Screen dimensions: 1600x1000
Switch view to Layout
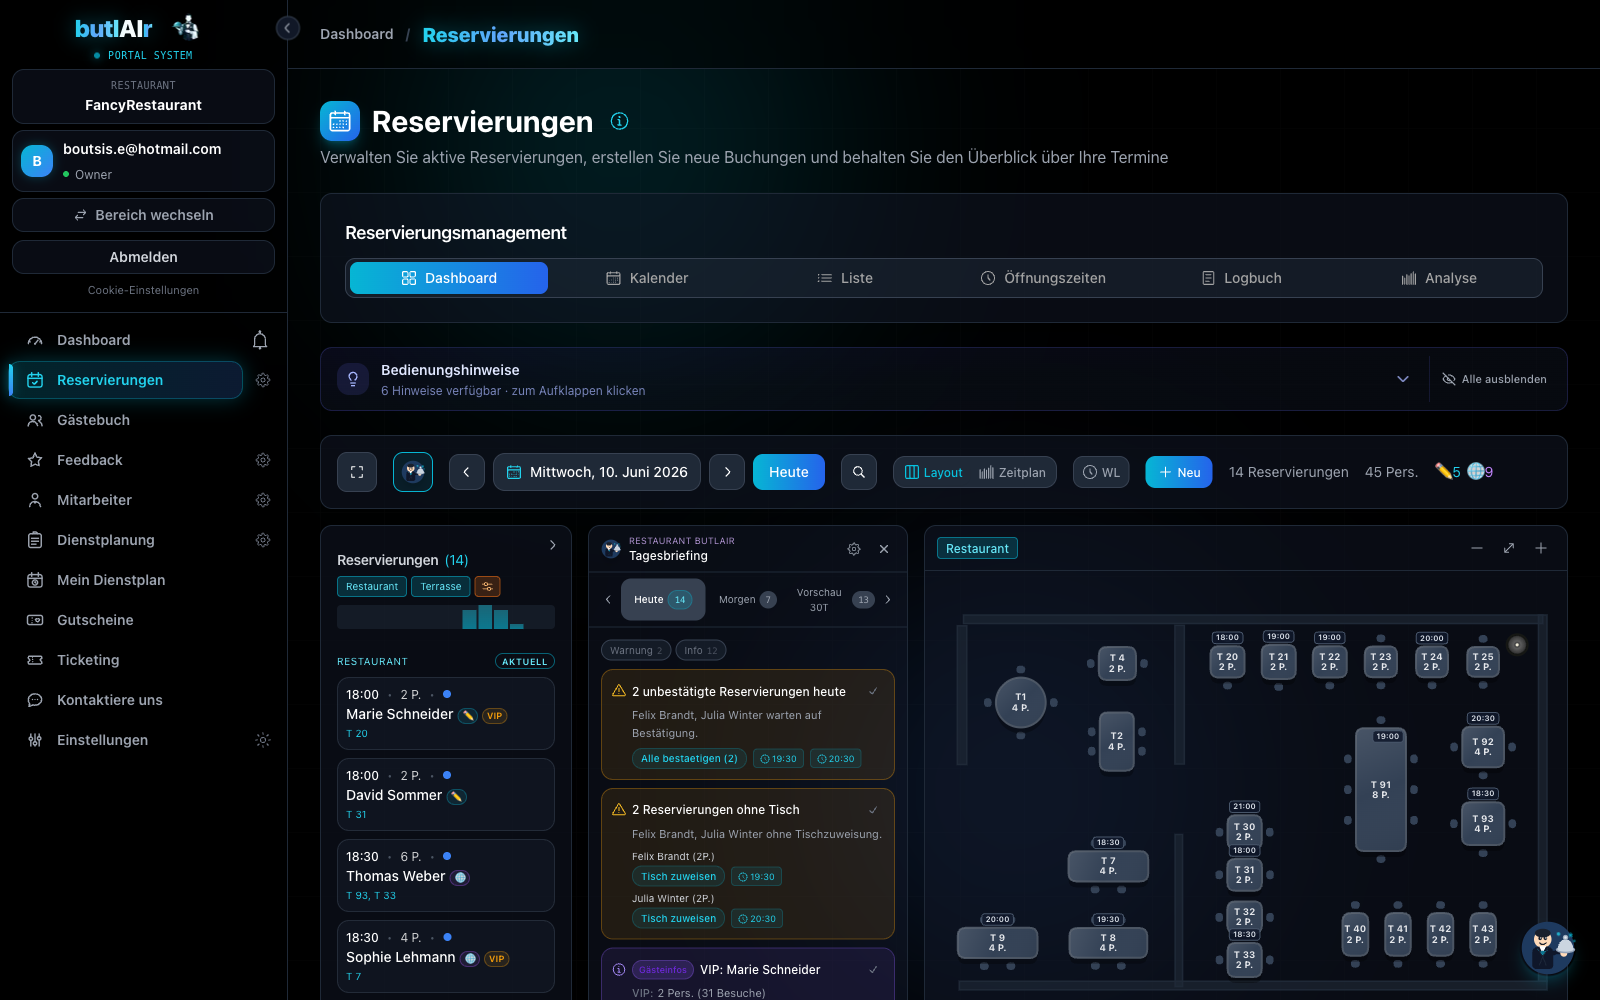coord(934,473)
